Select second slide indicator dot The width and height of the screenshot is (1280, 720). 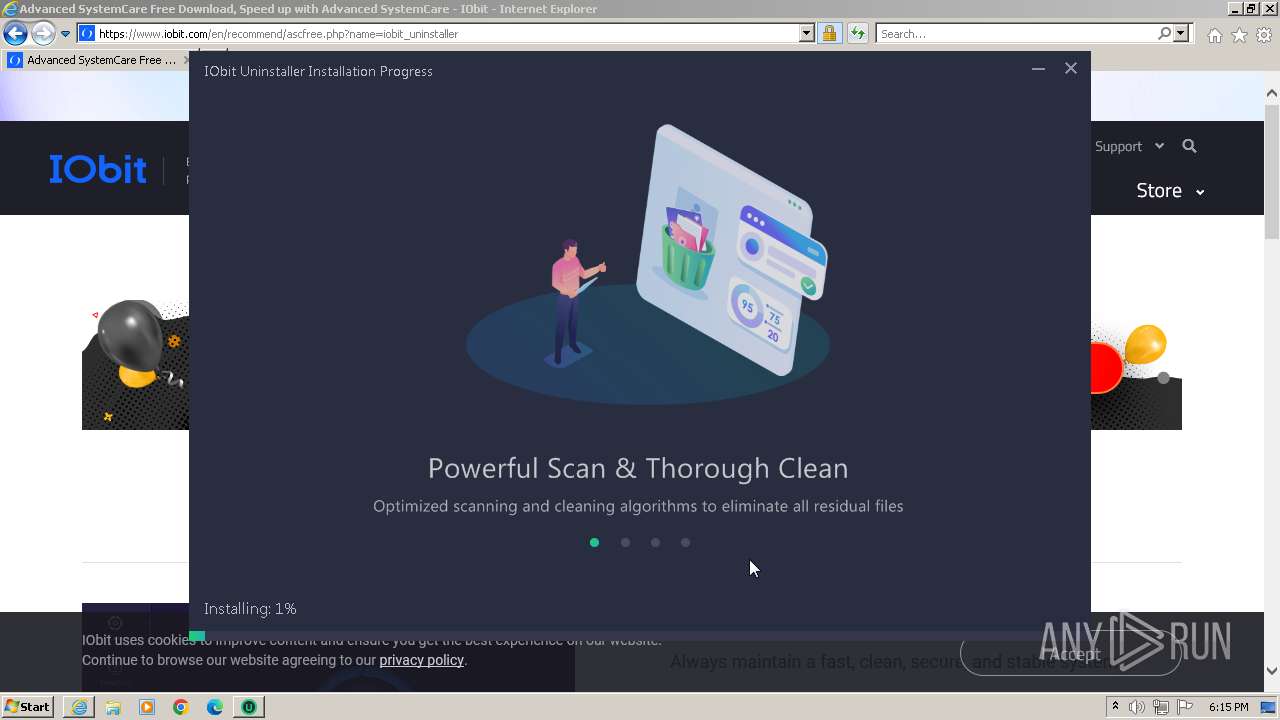625,542
